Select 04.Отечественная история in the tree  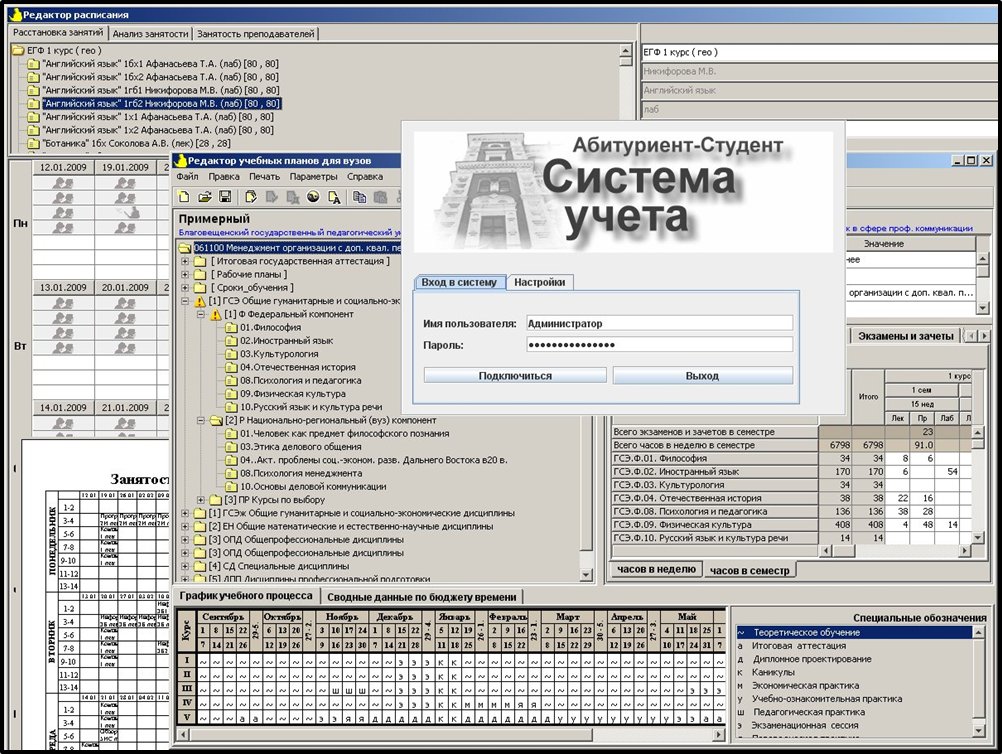(x=298, y=367)
